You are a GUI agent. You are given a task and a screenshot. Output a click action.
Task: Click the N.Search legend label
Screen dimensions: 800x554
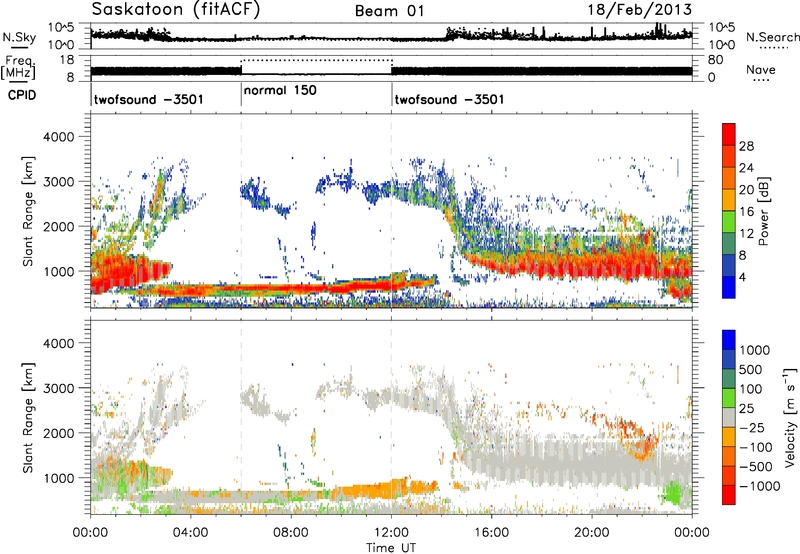click(772, 37)
